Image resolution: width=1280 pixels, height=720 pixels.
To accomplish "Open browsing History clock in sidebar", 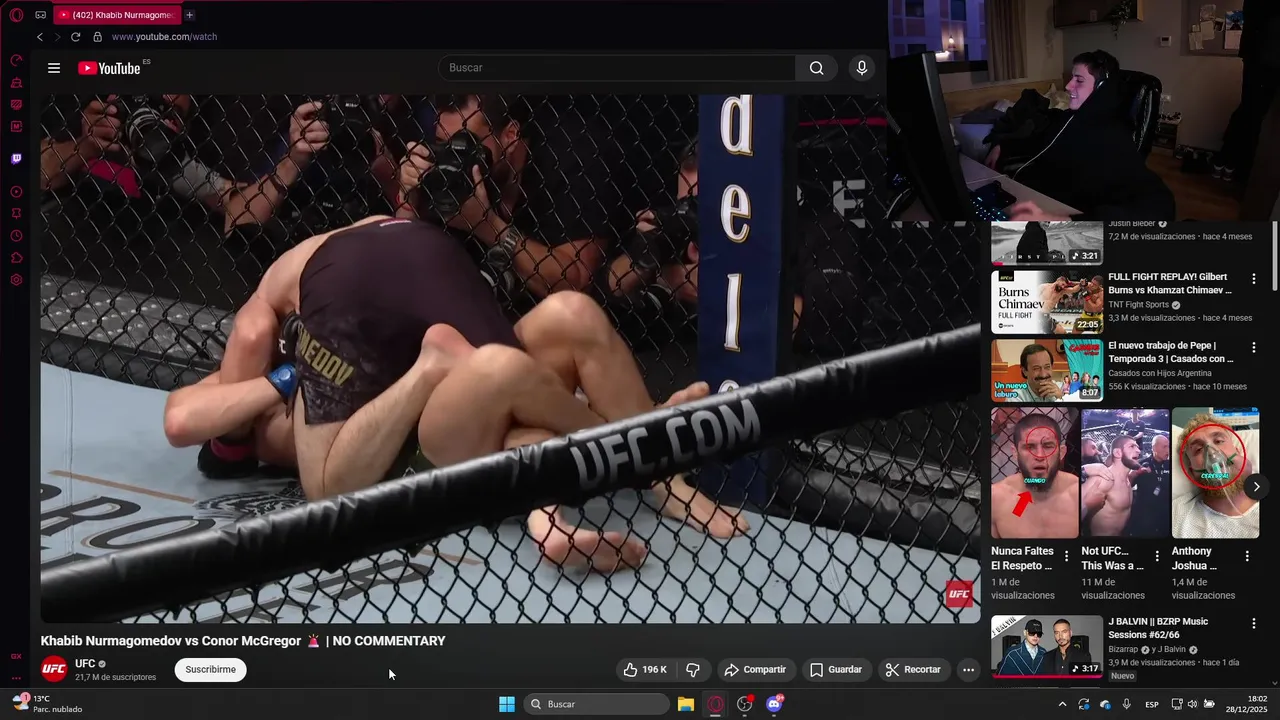I will 16,236.
